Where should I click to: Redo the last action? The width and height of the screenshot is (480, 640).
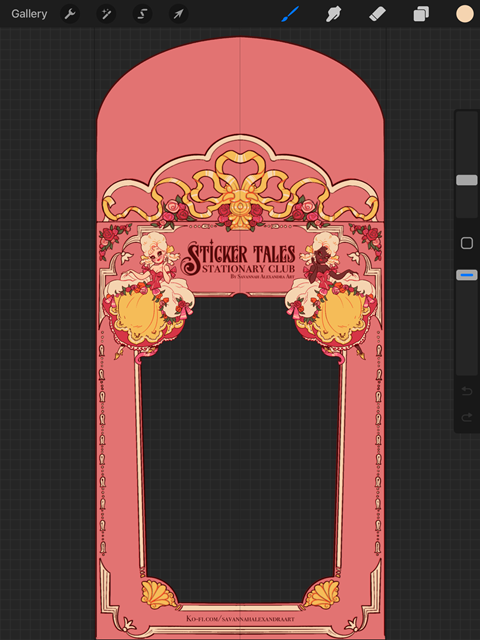click(467, 417)
